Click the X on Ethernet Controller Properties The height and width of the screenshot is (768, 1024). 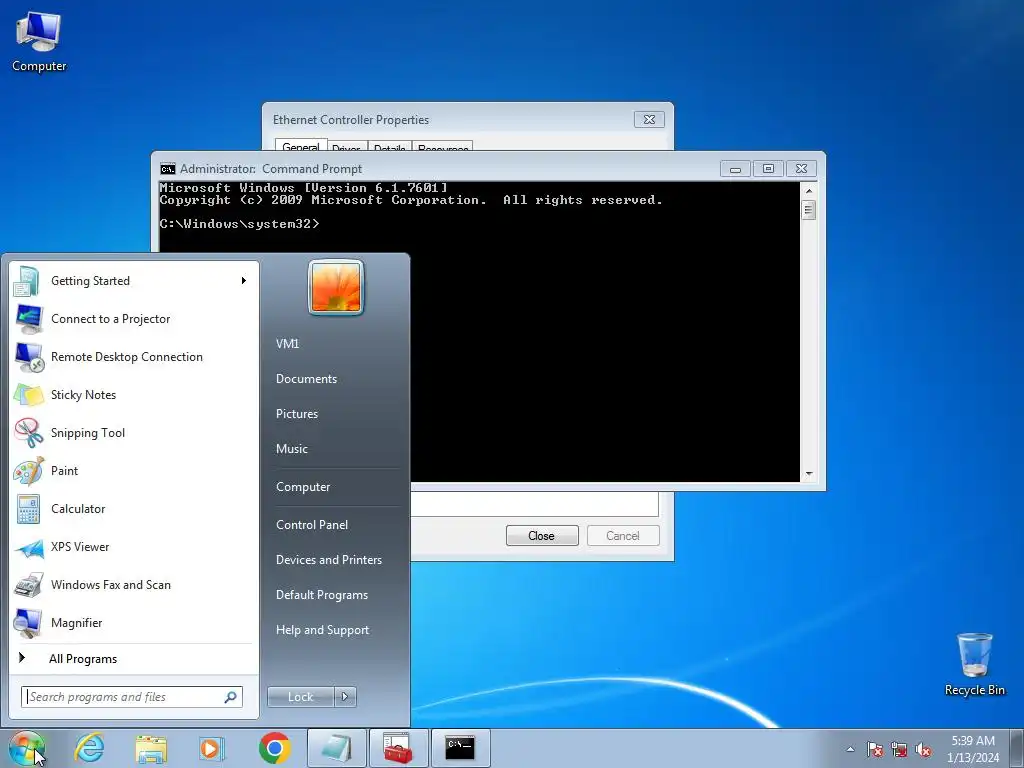[649, 120]
